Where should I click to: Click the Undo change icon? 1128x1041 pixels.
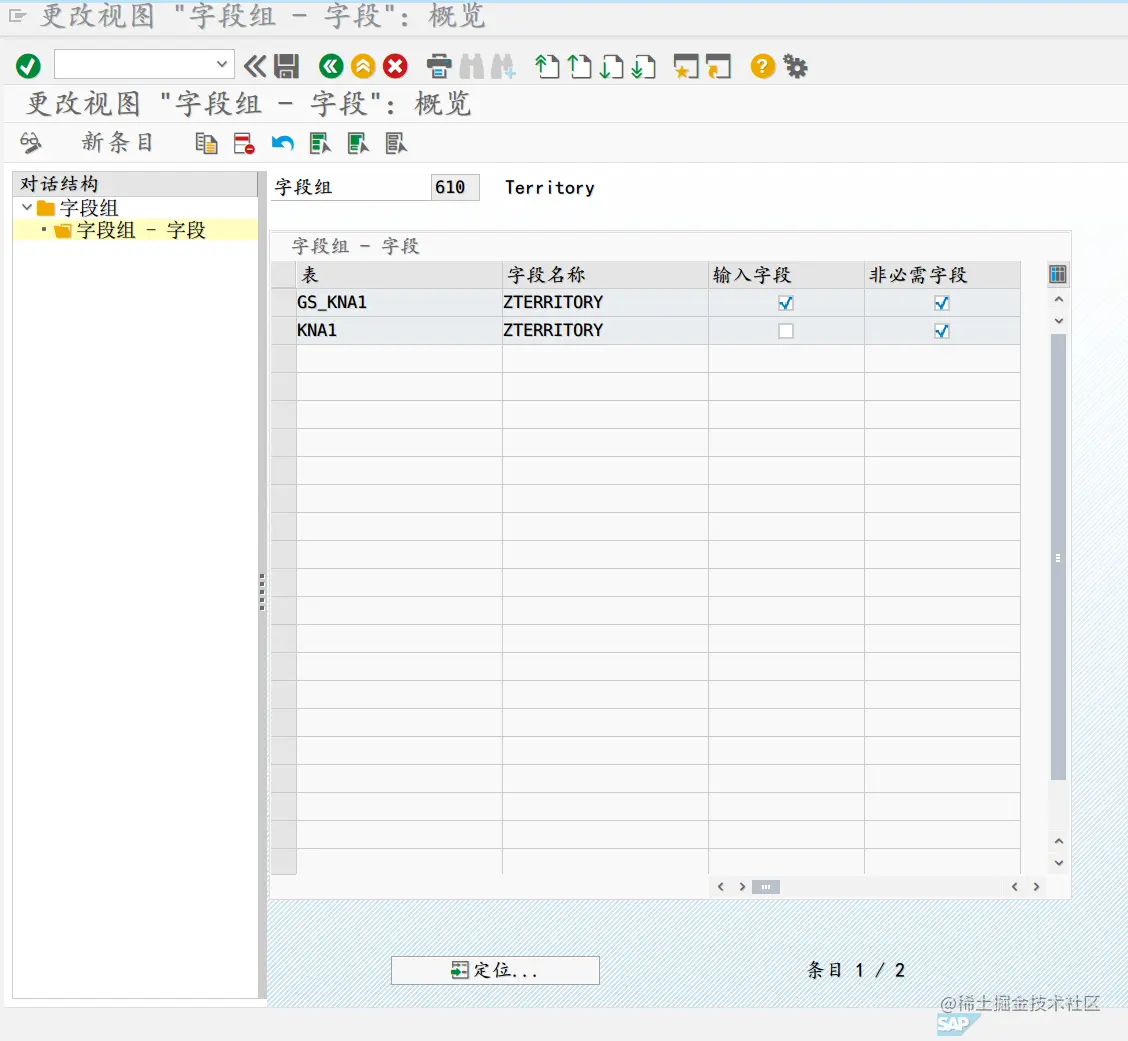(x=283, y=143)
